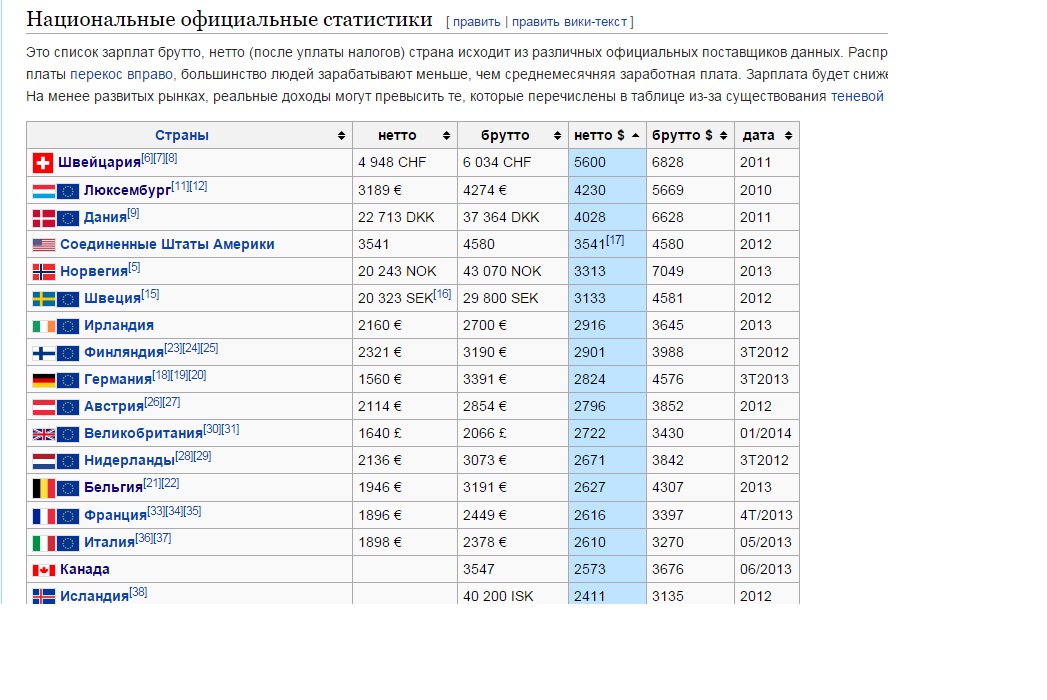Sort by the дата column arrows
This screenshot has width=1047, height=700.
pyautogui.click(x=789, y=136)
